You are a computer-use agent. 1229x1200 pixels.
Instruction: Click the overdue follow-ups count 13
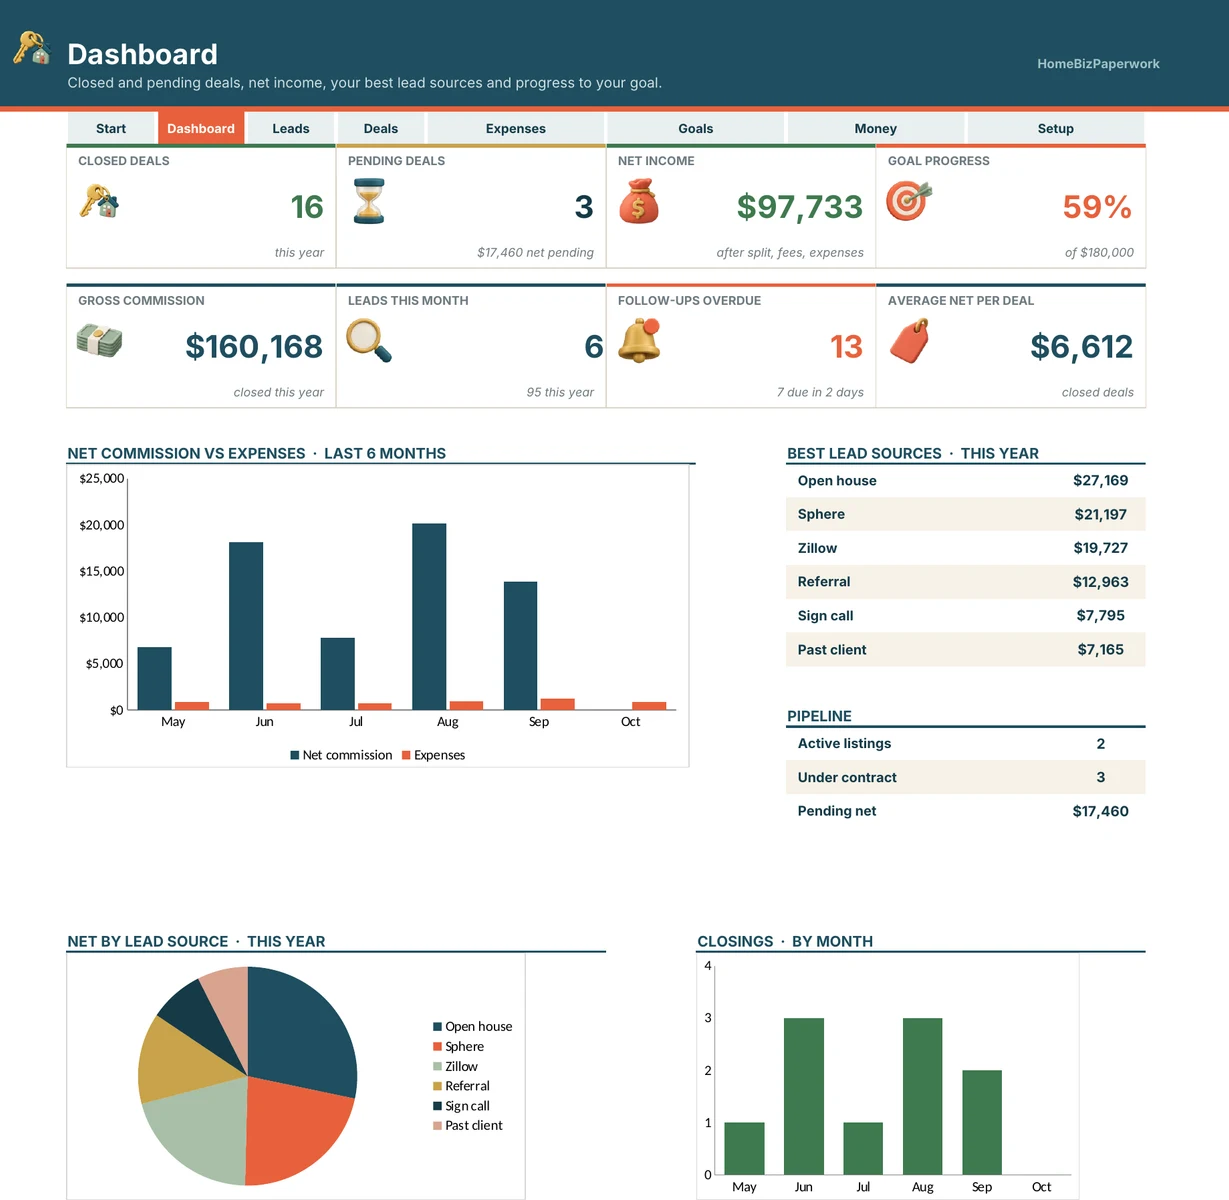(x=846, y=347)
